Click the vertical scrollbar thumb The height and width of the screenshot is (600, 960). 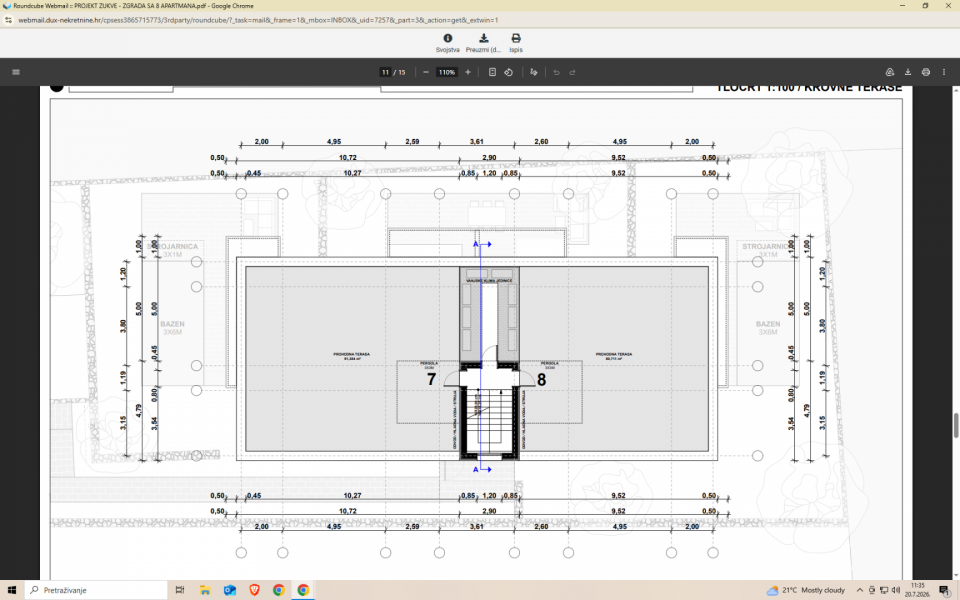point(955,426)
